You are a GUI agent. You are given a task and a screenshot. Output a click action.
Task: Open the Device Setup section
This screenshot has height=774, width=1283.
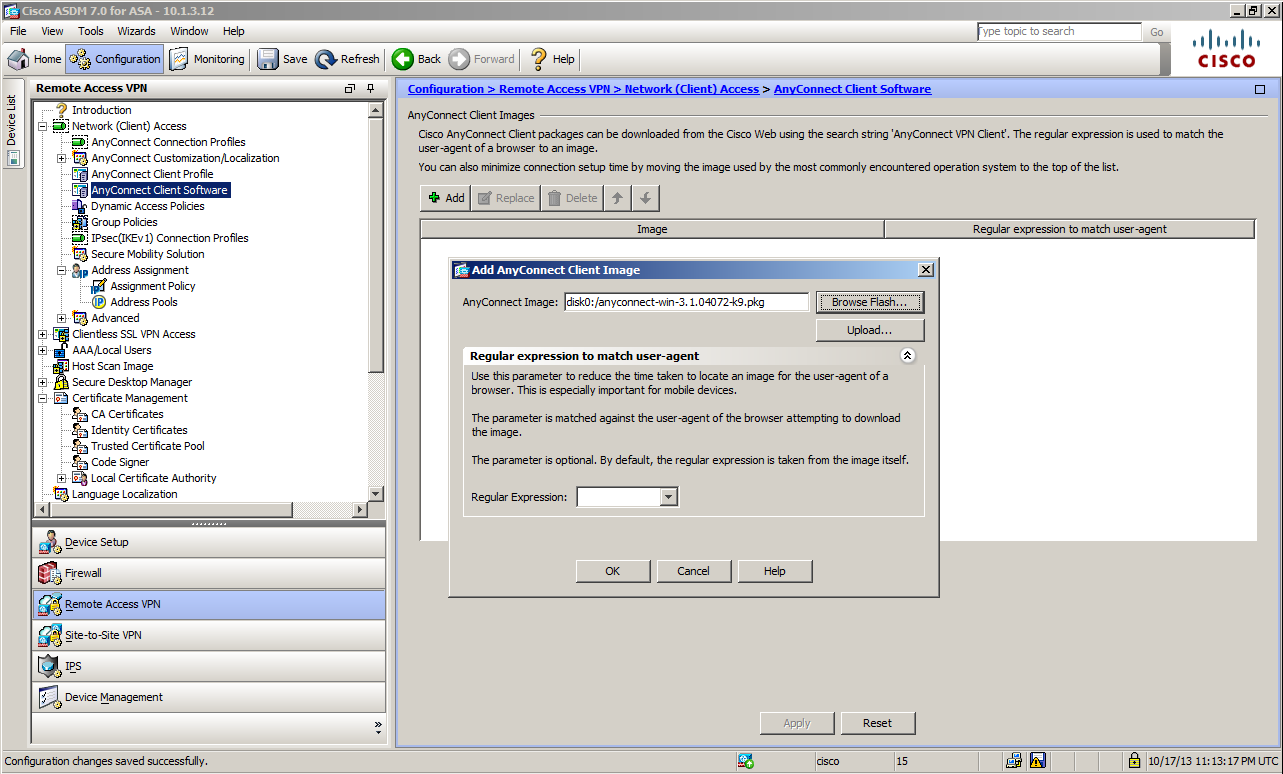[209, 542]
